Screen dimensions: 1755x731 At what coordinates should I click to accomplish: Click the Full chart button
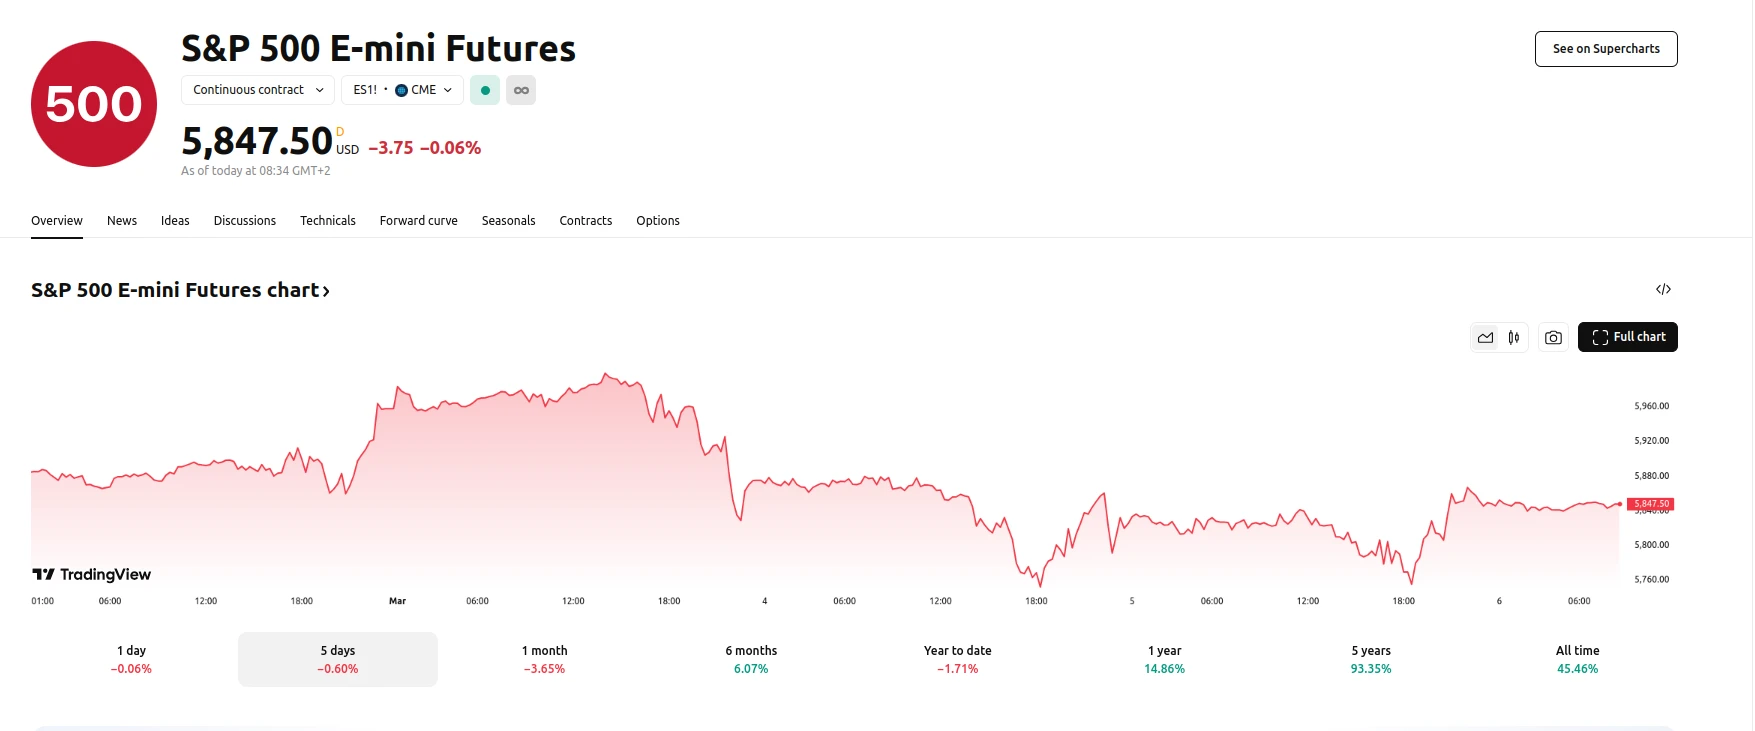[x=1627, y=337]
